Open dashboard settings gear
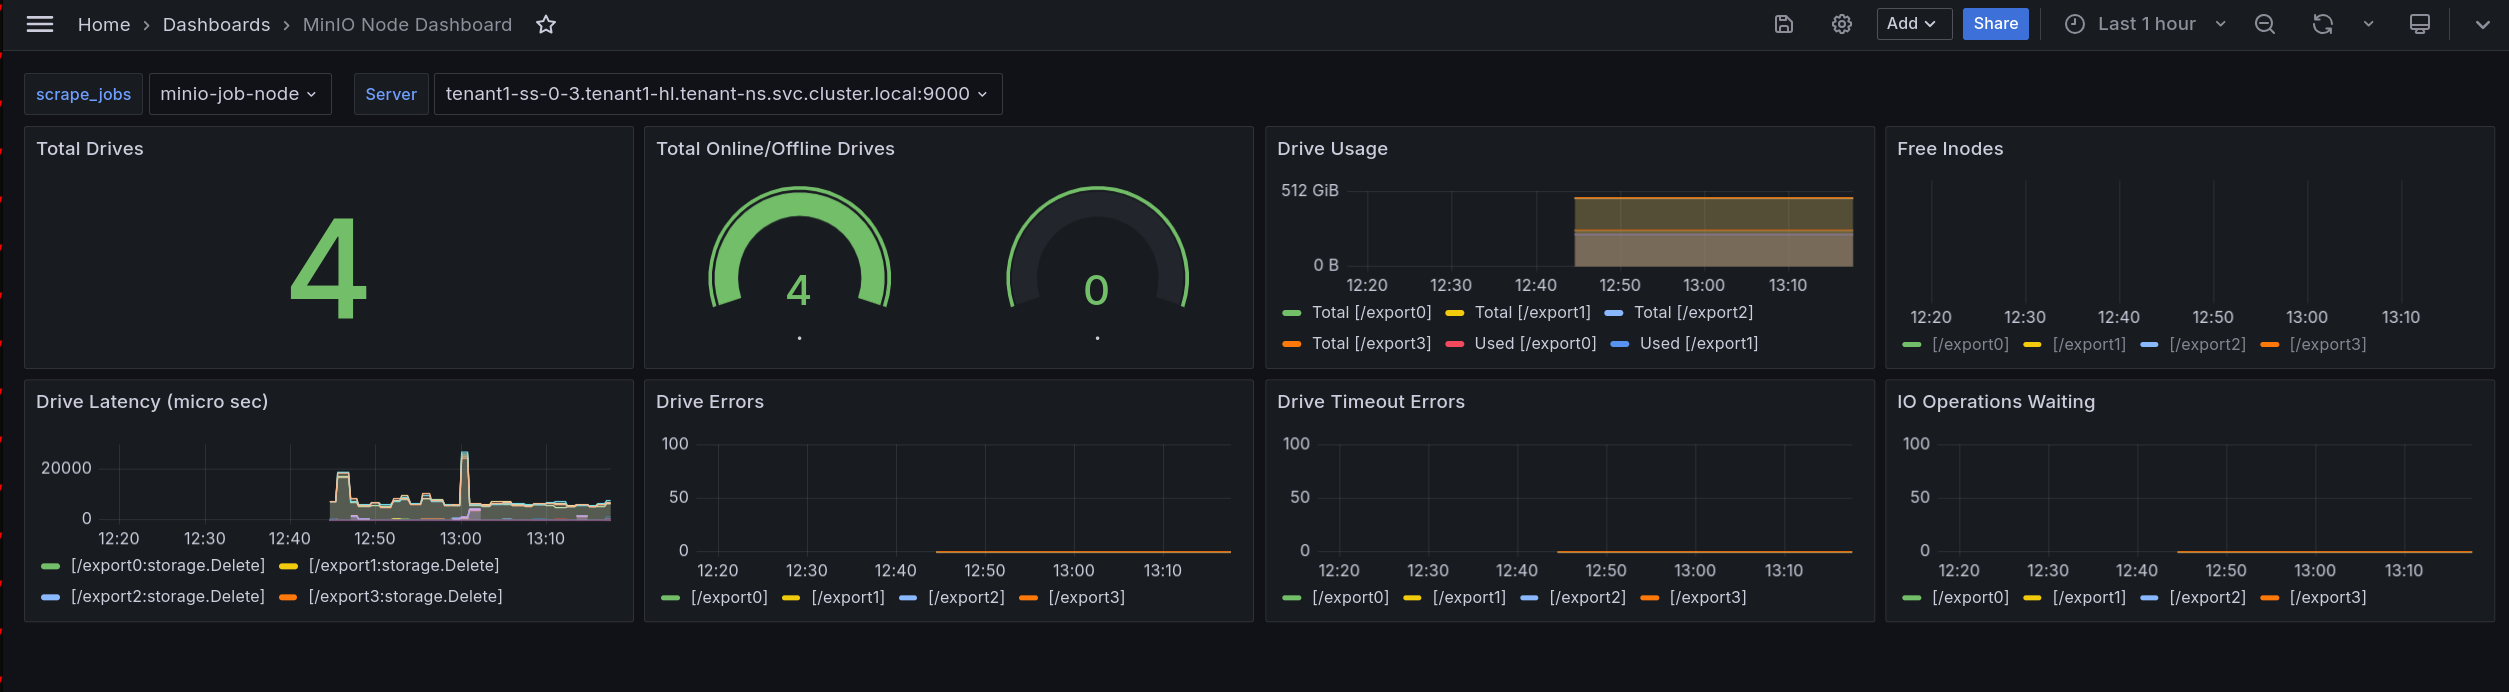 coord(1841,24)
